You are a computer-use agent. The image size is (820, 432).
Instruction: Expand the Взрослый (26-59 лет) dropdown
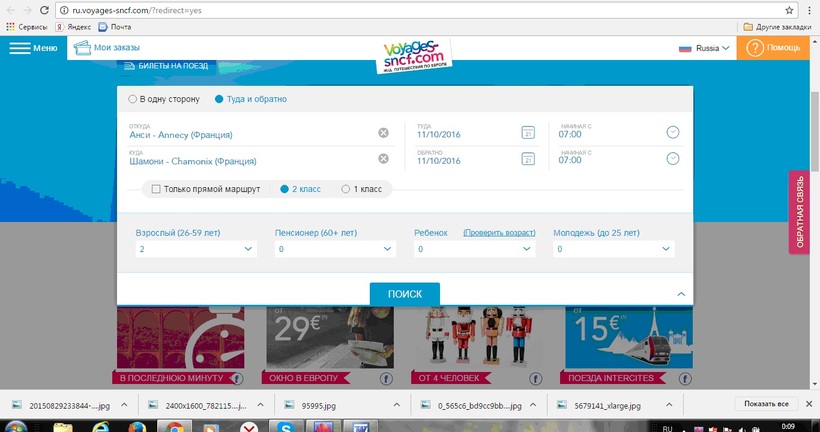click(195, 249)
